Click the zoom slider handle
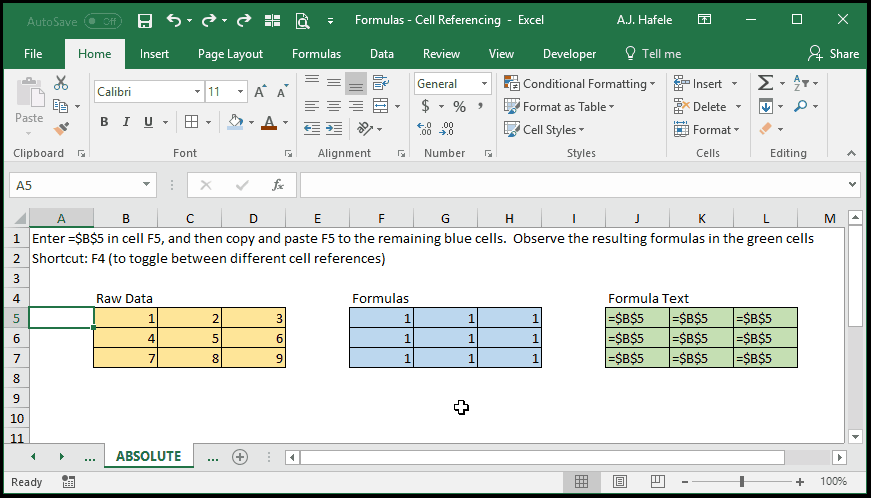 [742, 482]
